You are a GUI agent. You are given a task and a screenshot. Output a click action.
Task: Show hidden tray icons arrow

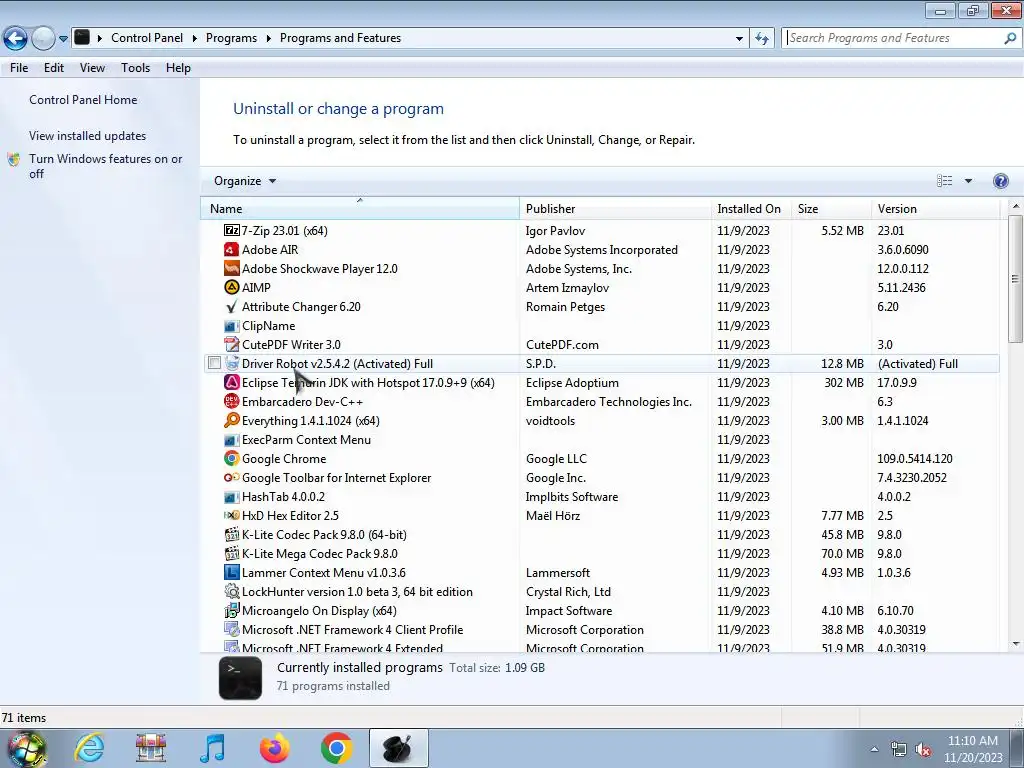tap(874, 749)
